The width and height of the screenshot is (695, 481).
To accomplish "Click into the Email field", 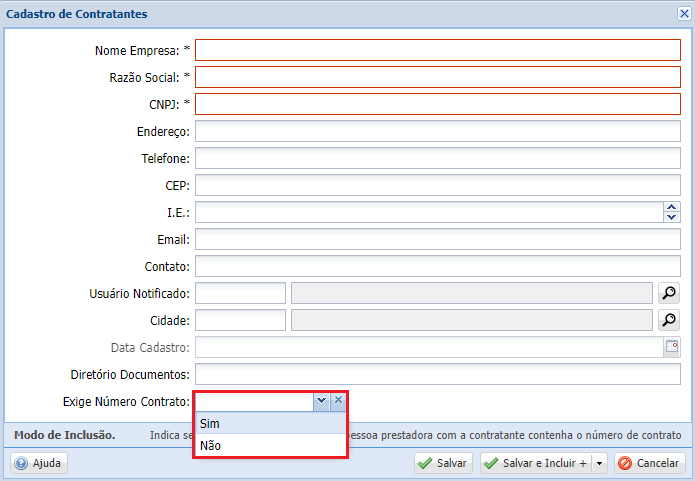I will click(438, 239).
